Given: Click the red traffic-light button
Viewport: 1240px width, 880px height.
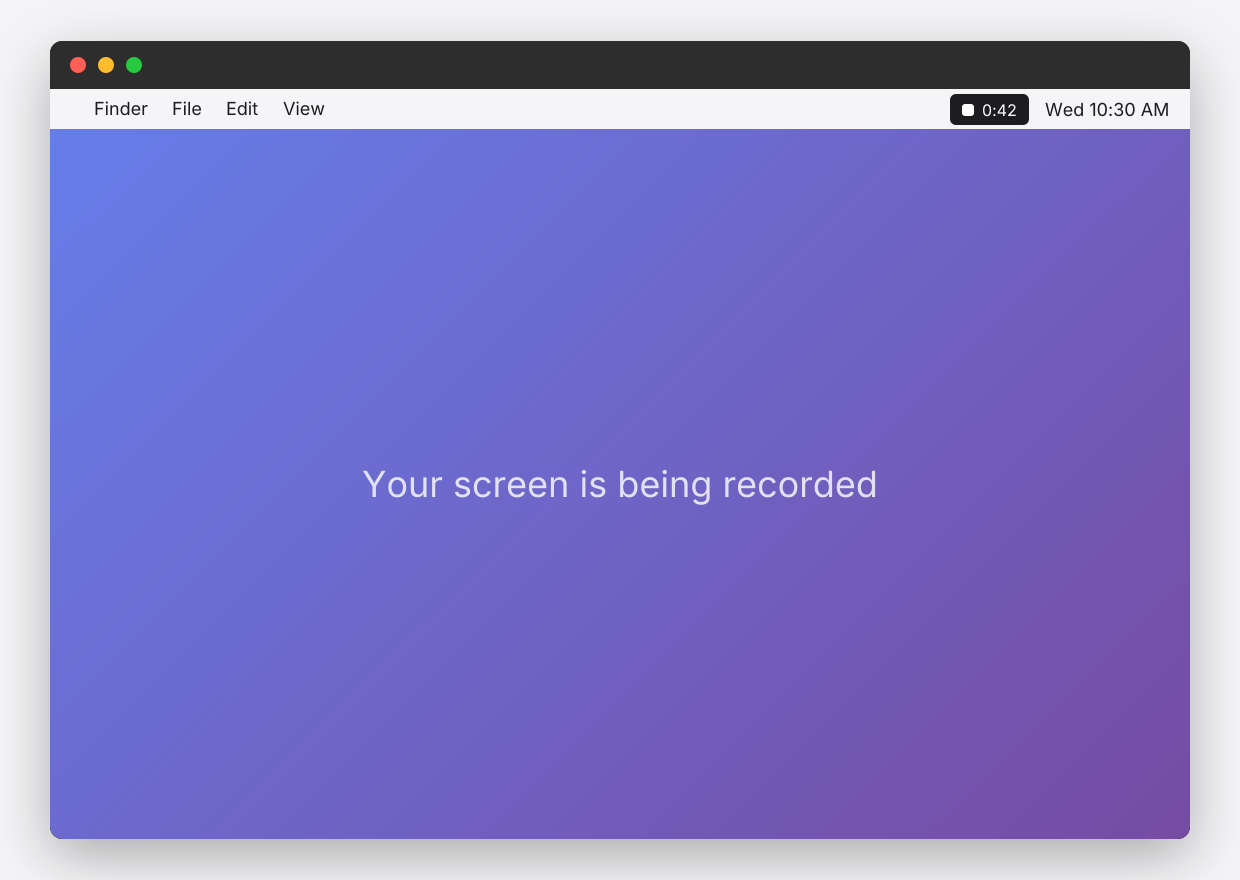Looking at the screenshot, I should coord(78,65).
